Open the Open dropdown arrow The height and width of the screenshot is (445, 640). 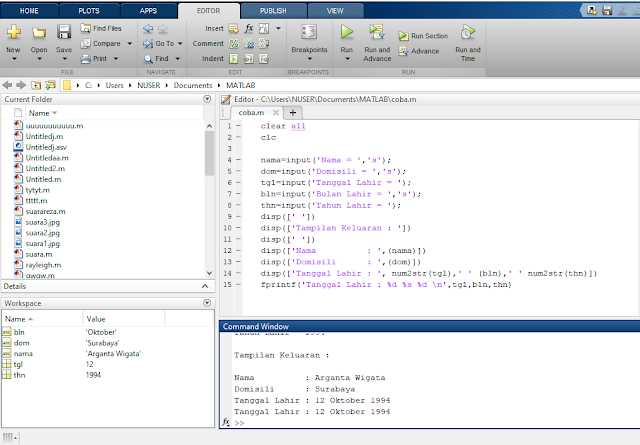(39, 59)
